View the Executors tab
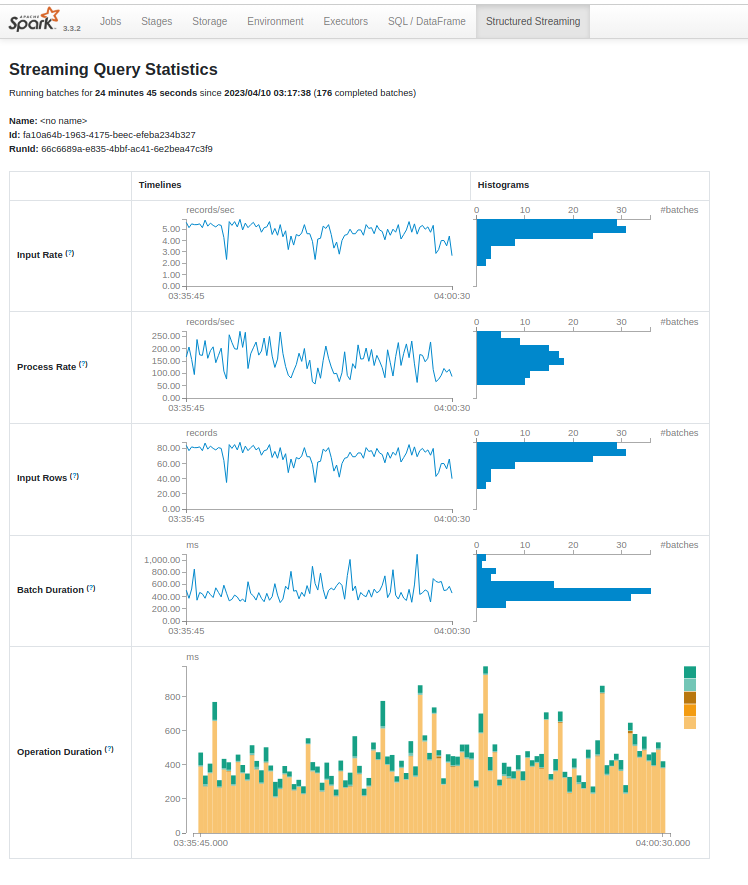The image size is (748, 885). click(345, 21)
